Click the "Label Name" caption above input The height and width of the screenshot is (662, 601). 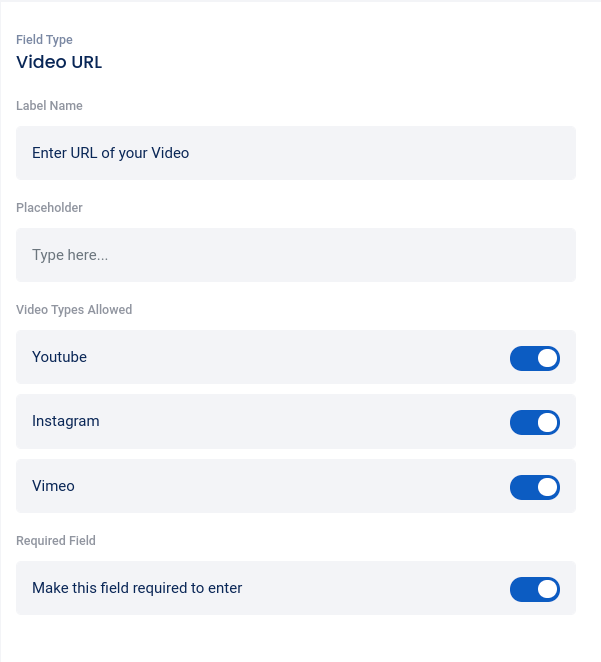click(49, 105)
